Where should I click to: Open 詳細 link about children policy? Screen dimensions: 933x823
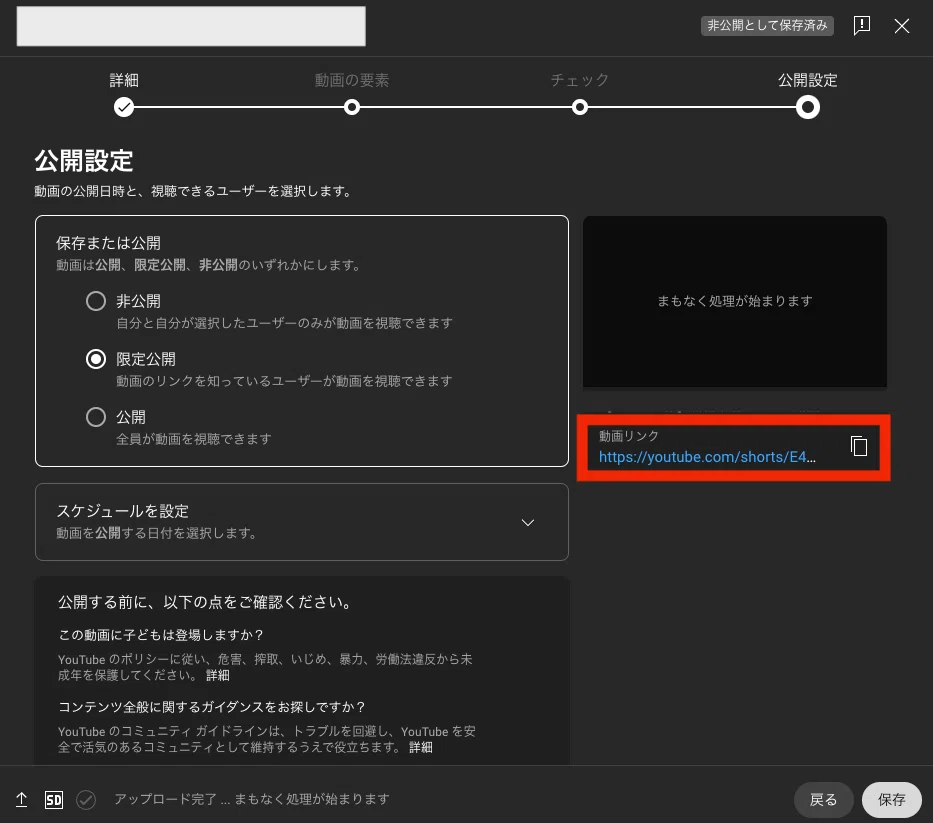[x=218, y=675]
